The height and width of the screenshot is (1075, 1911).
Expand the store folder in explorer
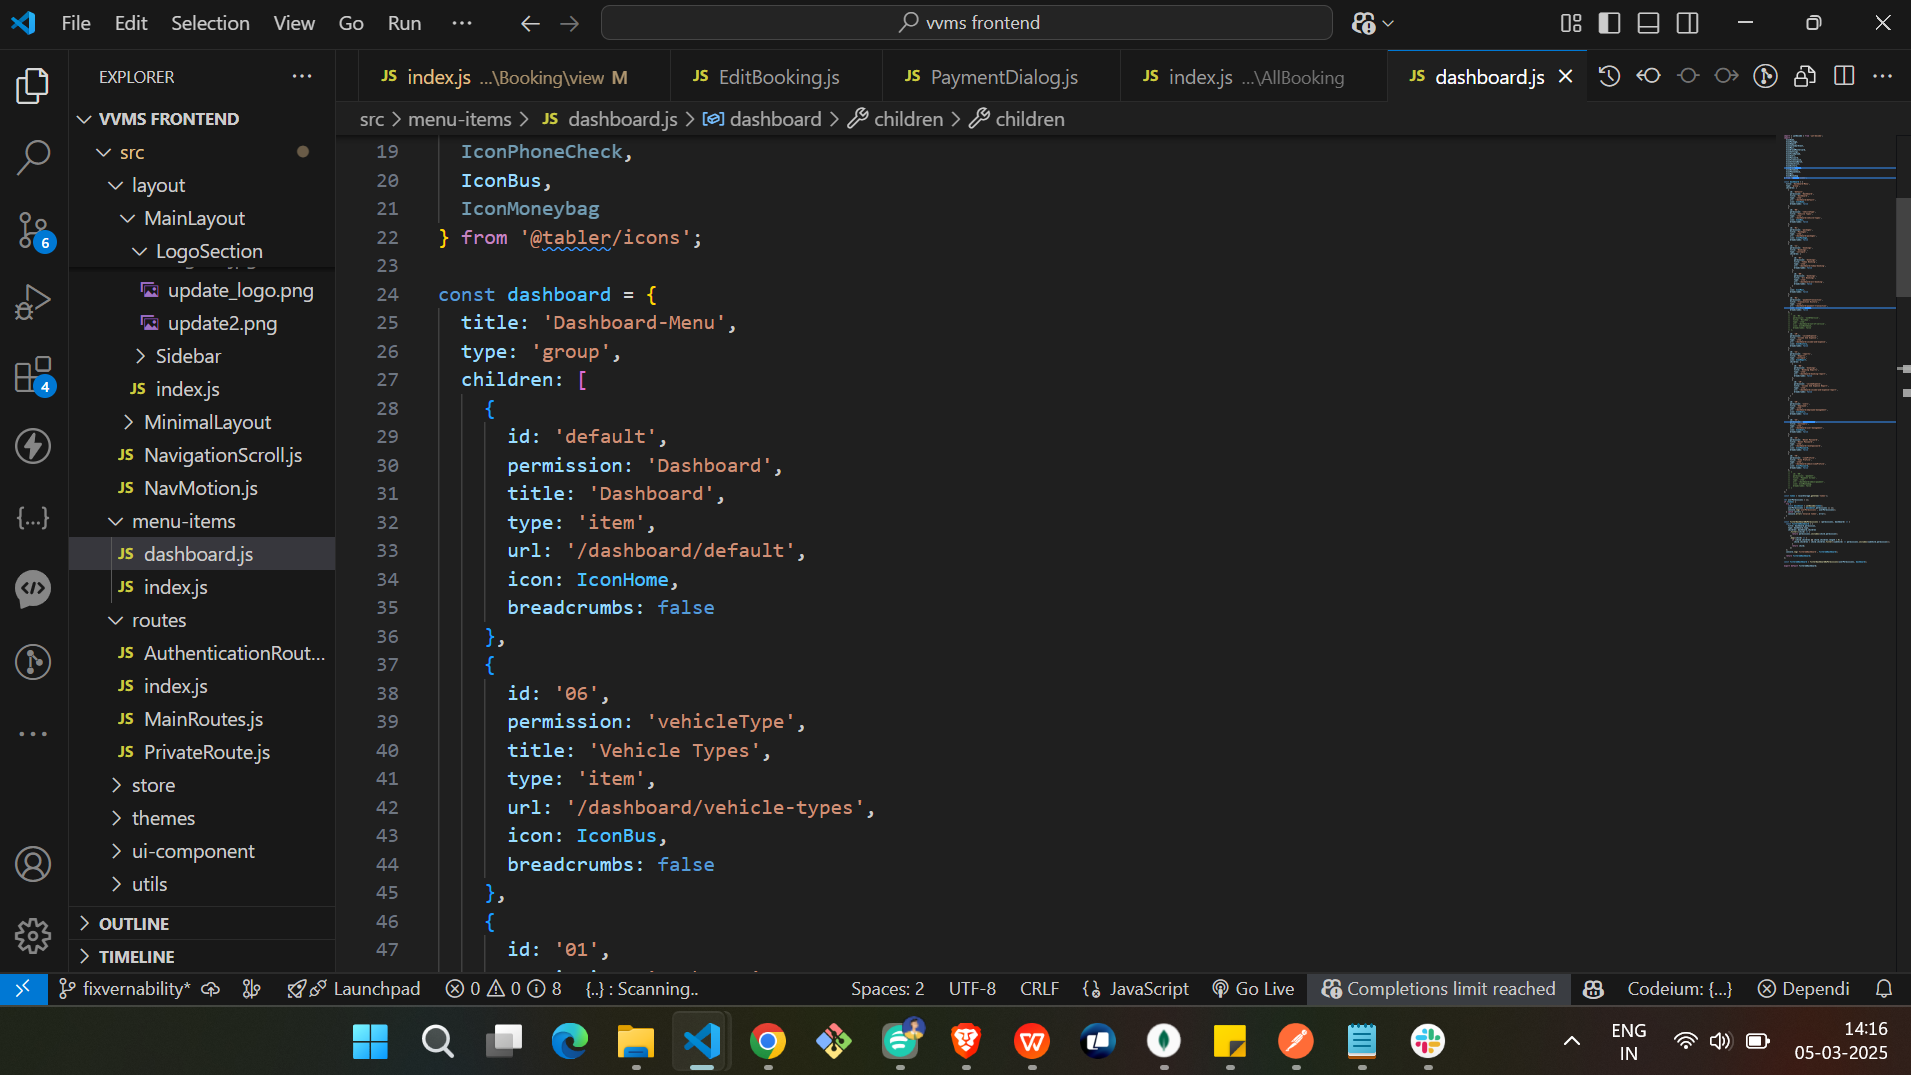click(153, 785)
